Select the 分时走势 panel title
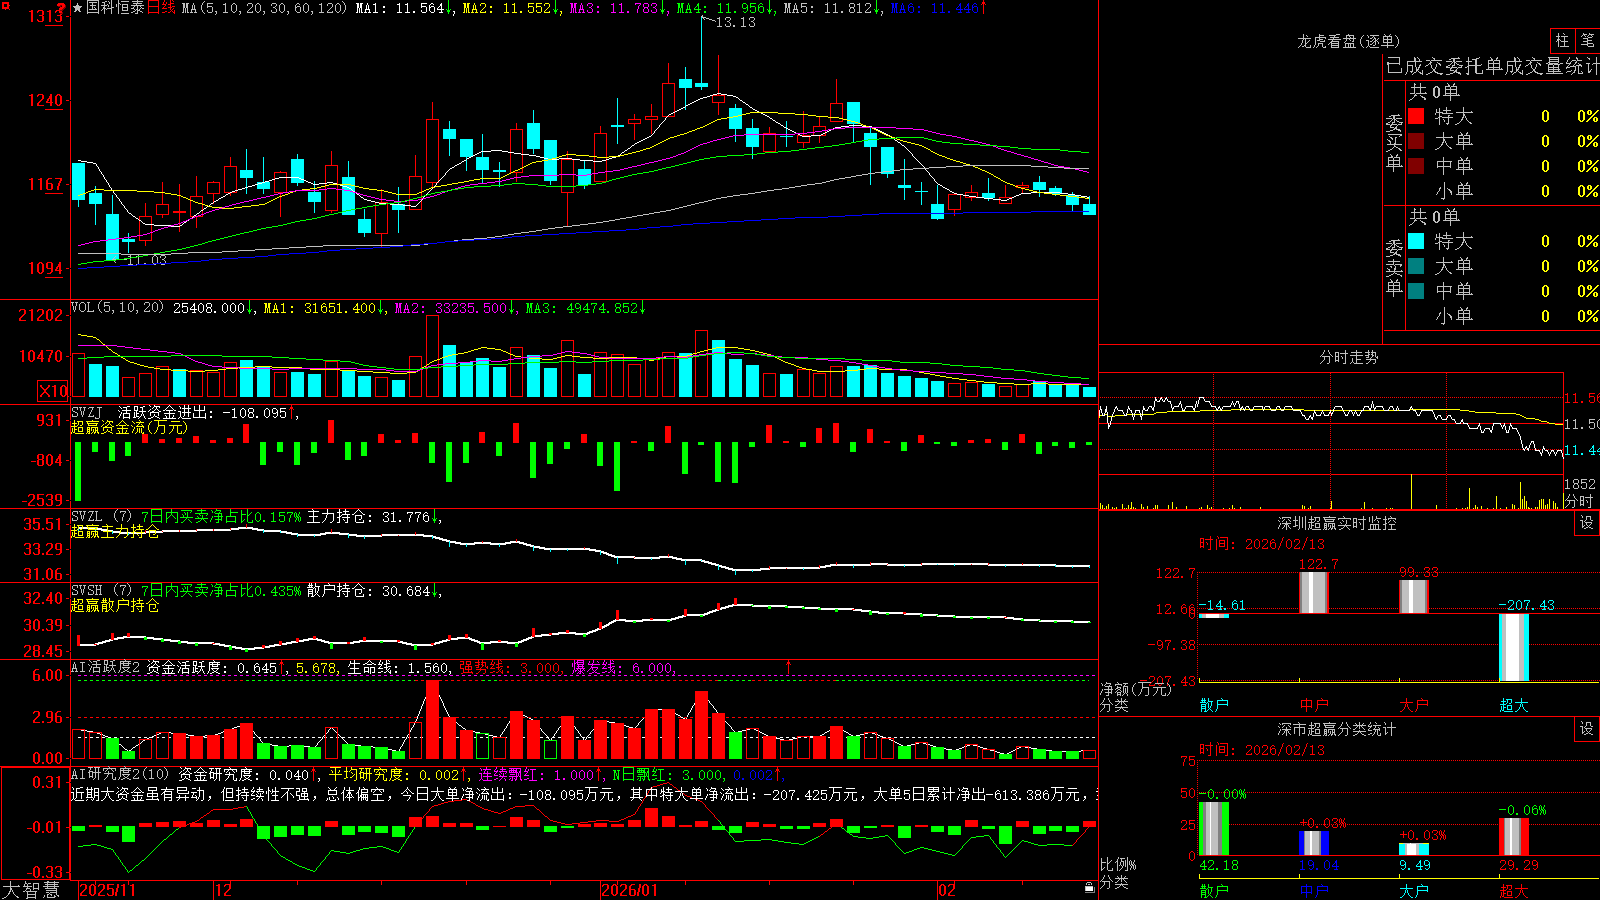 (1348, 357)
